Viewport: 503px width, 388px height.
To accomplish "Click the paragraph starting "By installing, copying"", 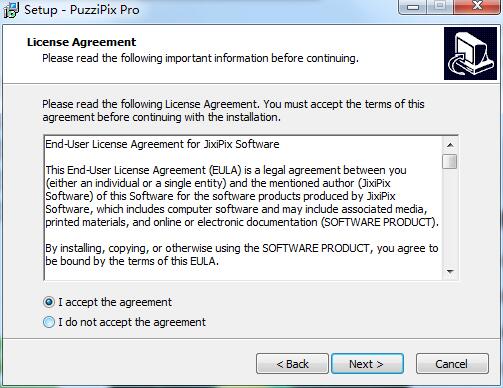I will pos(242,255).
